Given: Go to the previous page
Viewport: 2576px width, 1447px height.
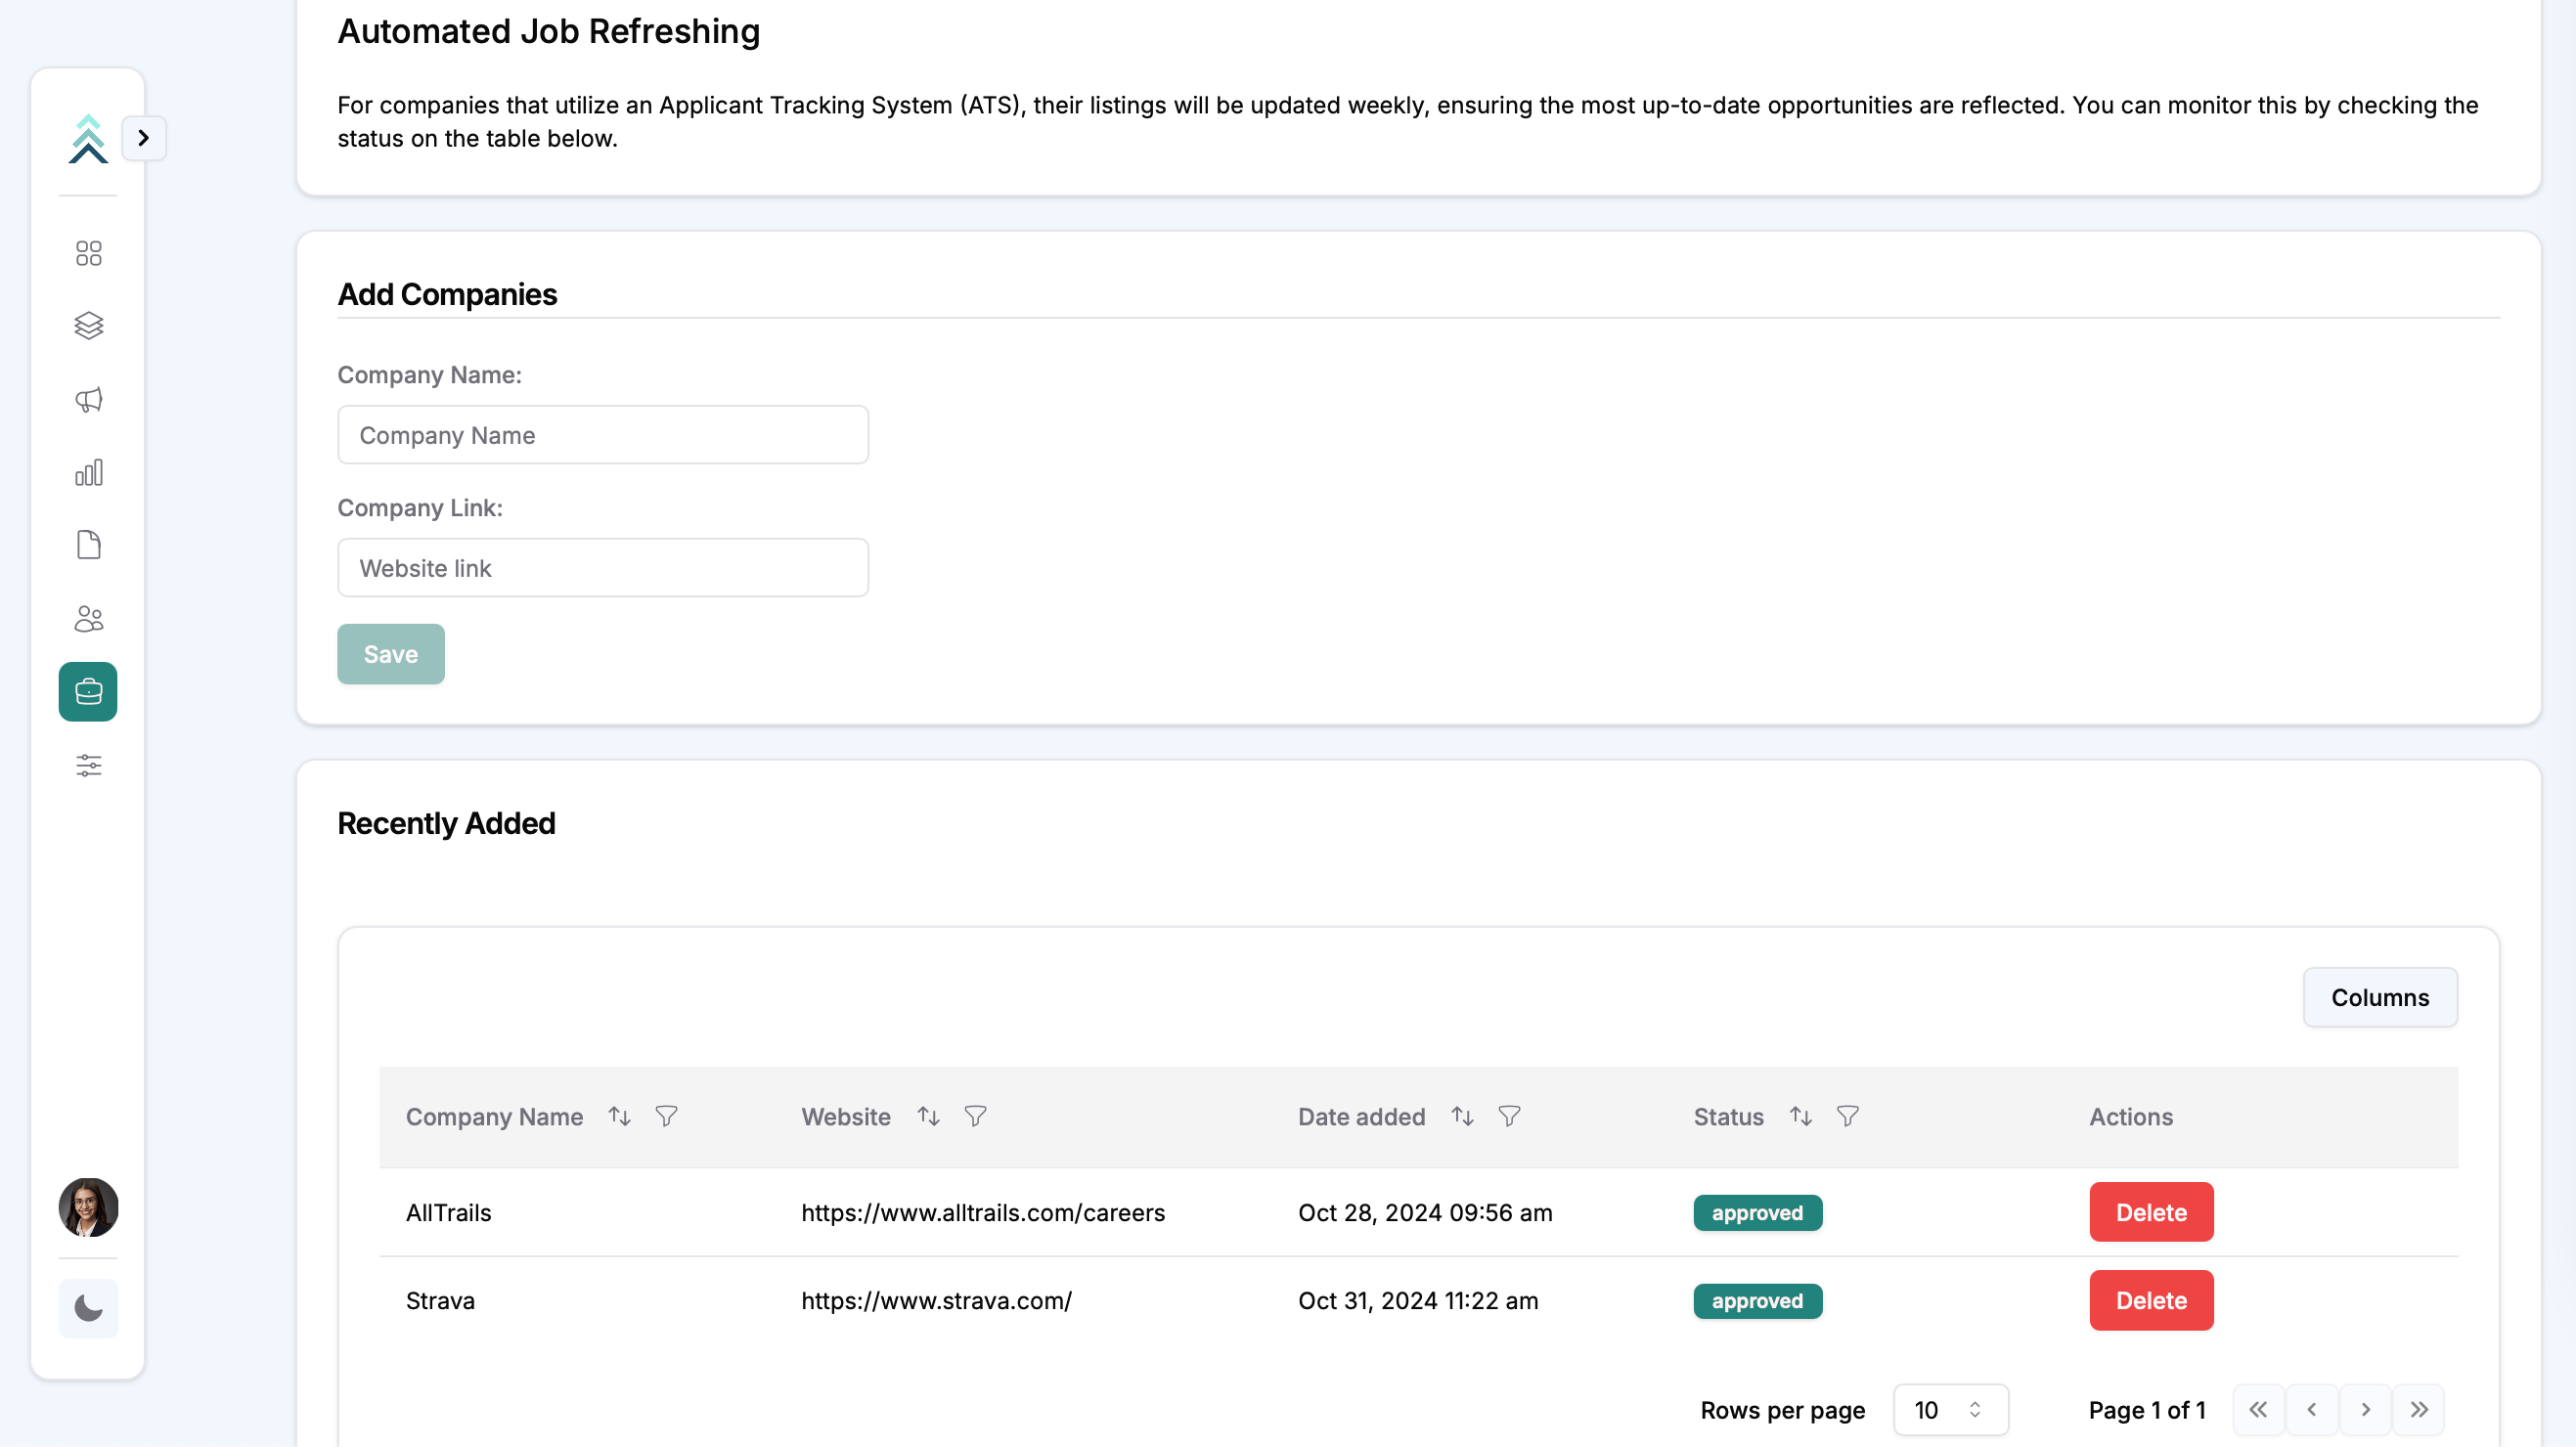Looking at the screenshot, I should [x=2312, y=1410].
